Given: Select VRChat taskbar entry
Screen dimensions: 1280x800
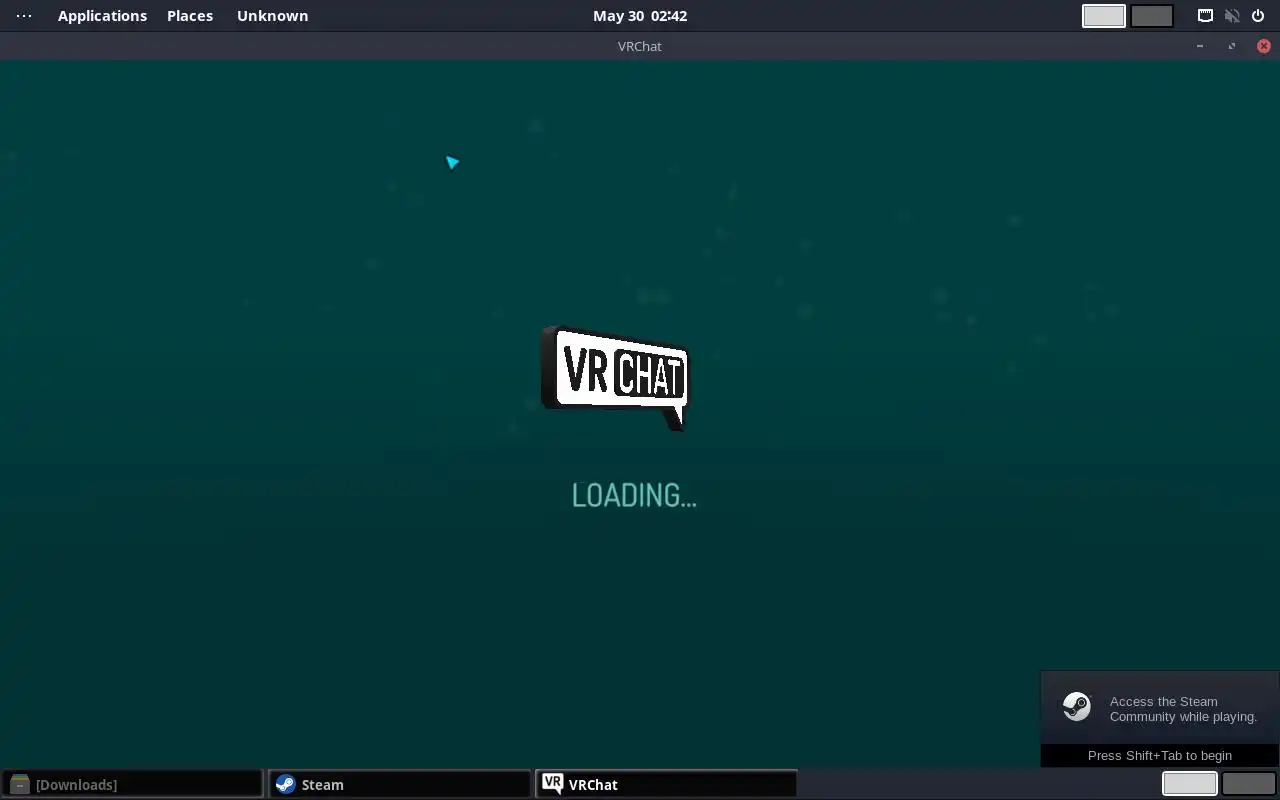Looking at the screenshot, I should (667, 784).
